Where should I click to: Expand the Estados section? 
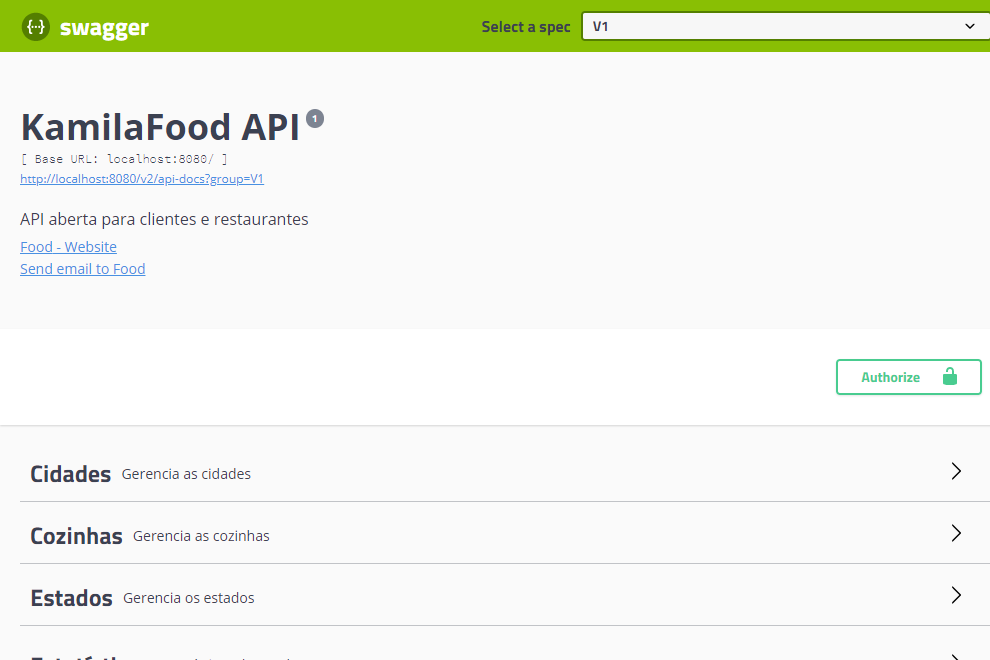(x=505, y=596)
